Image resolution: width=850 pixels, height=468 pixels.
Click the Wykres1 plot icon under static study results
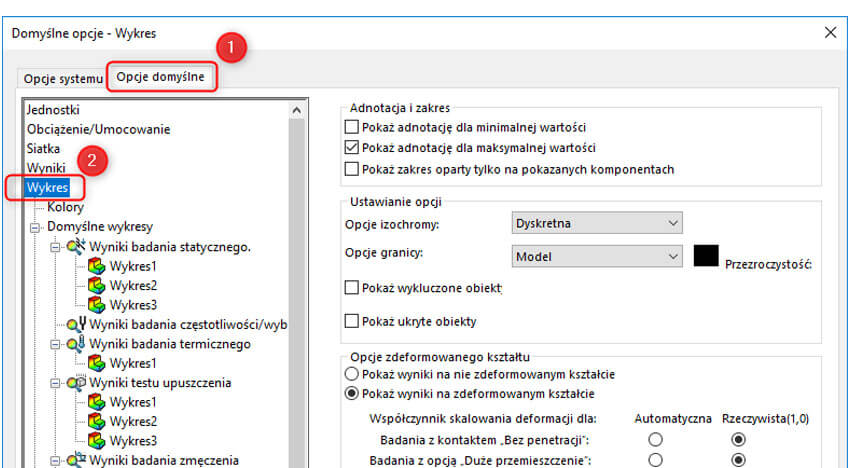click(96, 266)
